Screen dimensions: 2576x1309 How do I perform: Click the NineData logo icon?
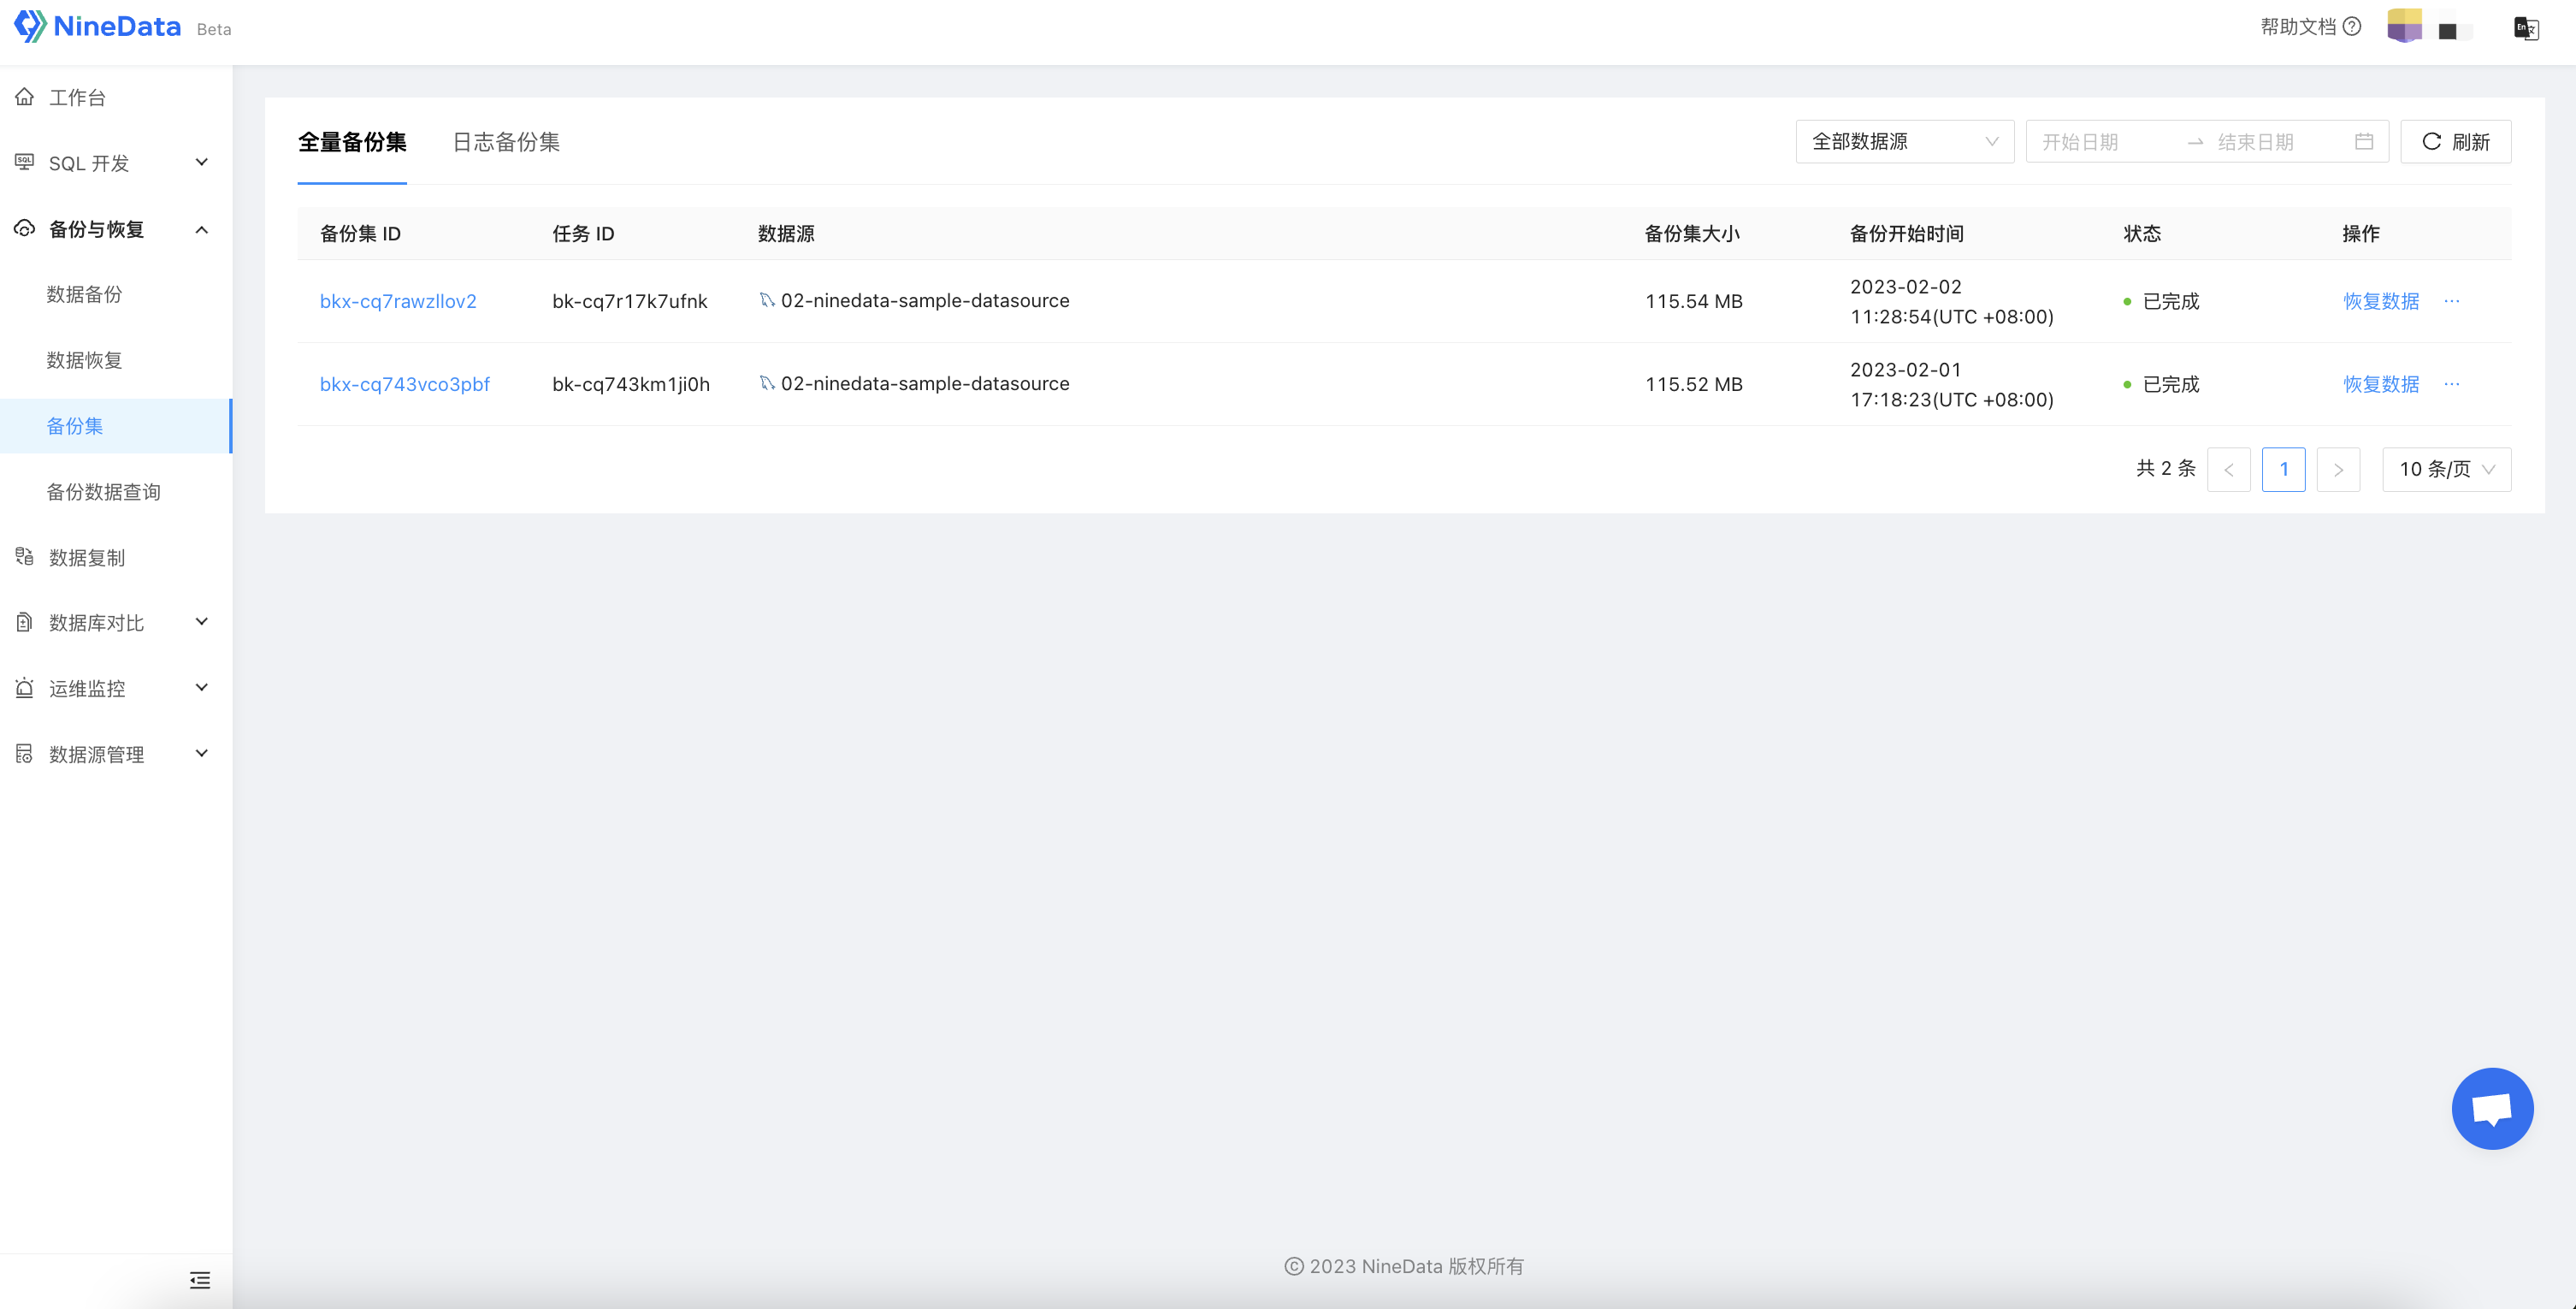point(29,26)
